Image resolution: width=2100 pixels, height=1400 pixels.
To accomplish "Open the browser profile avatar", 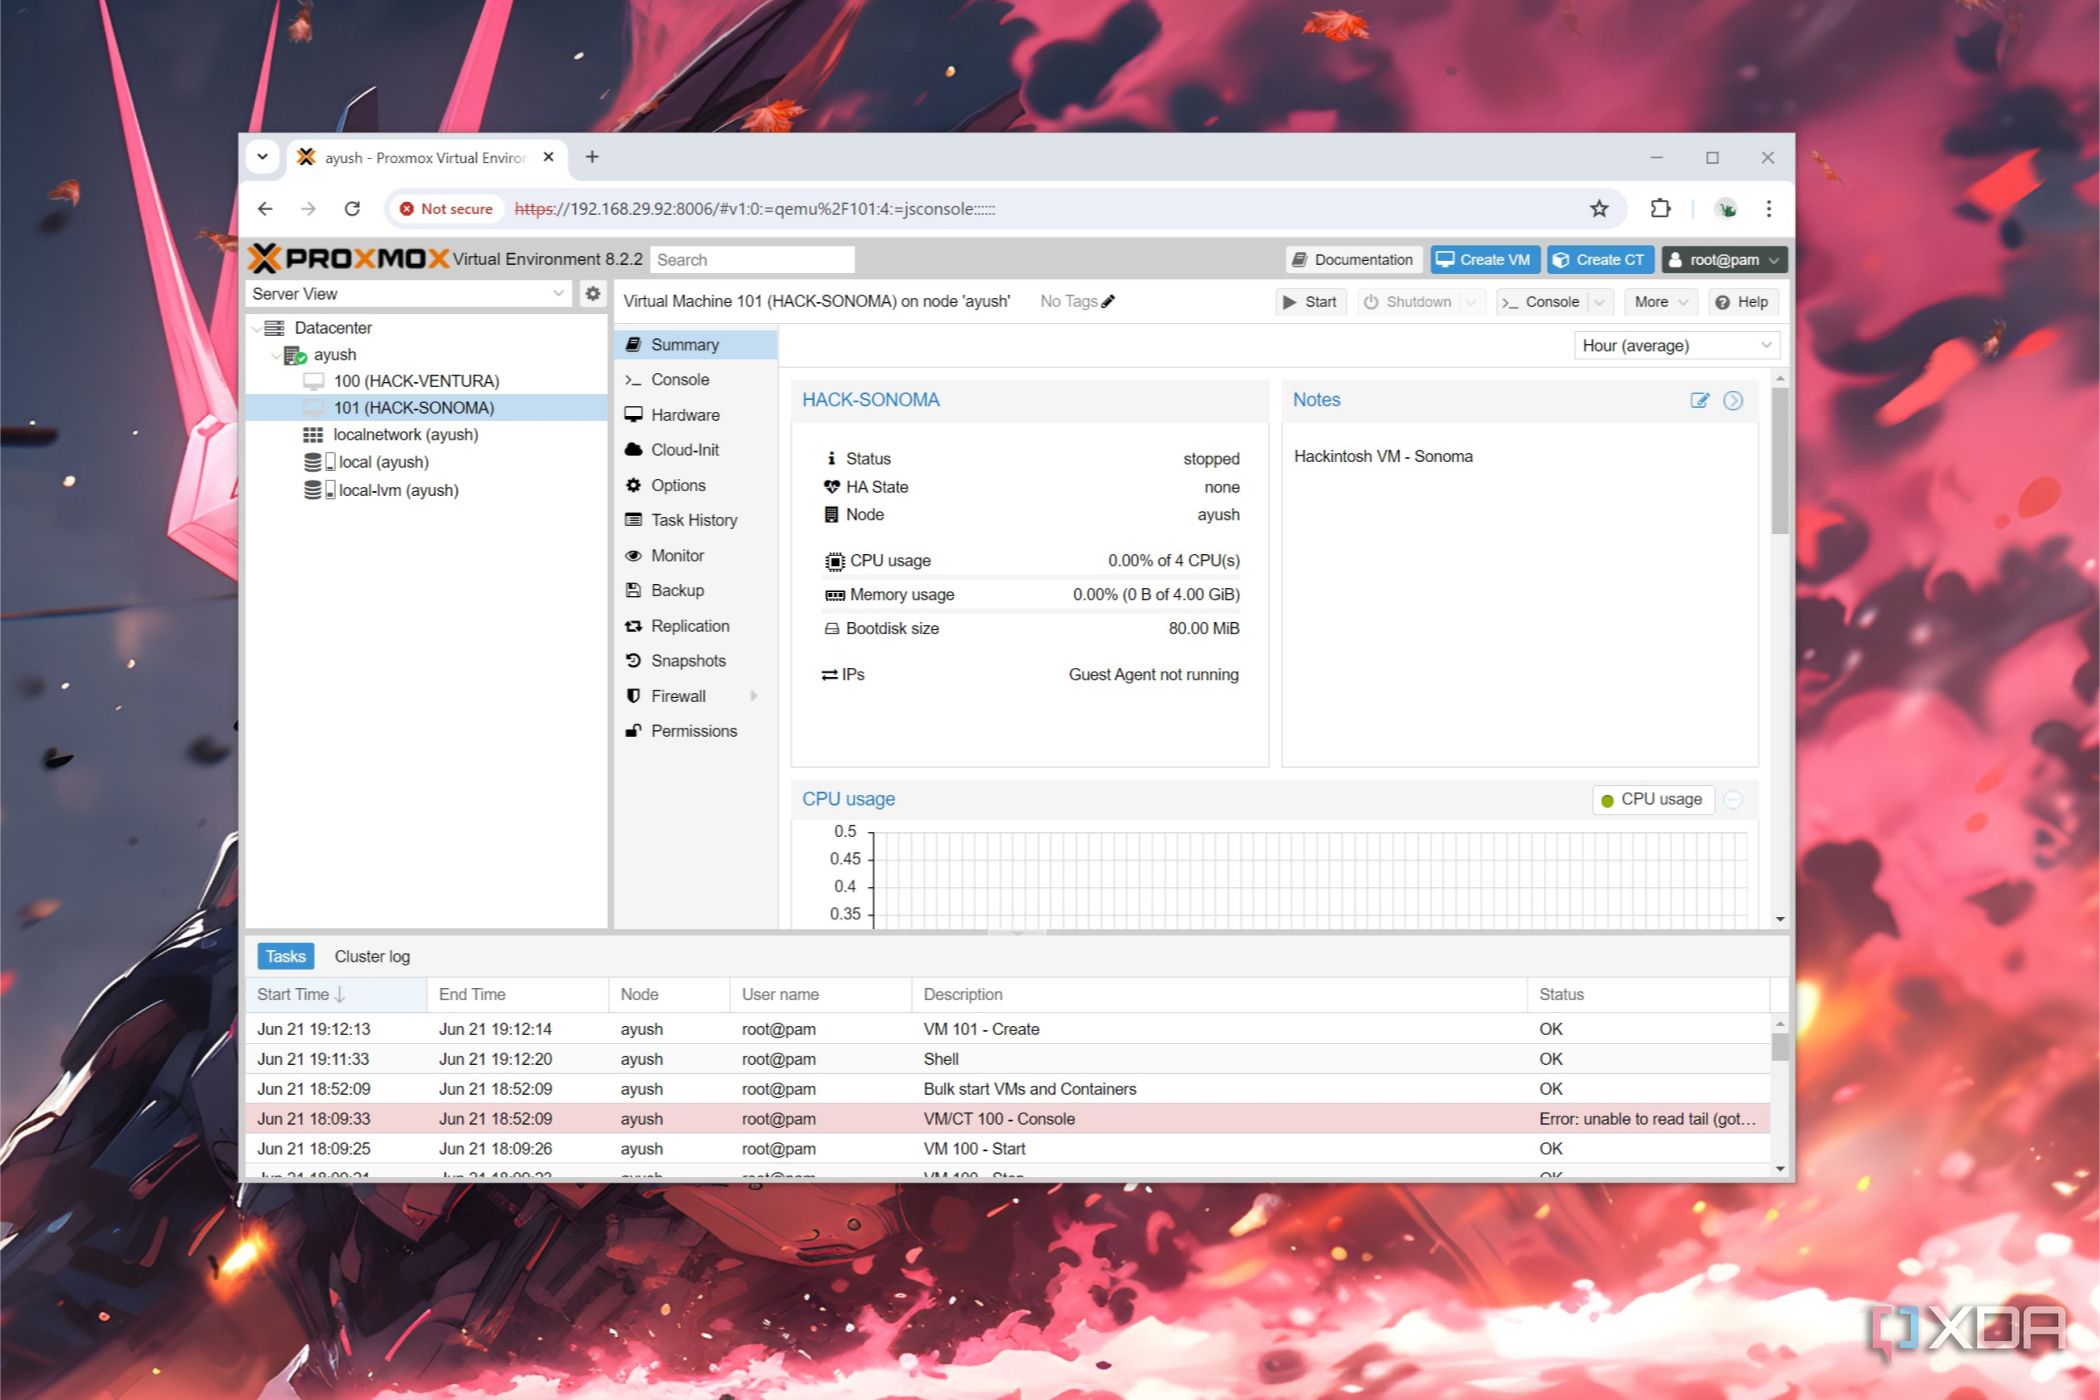I will click(x=1725, y=208).
